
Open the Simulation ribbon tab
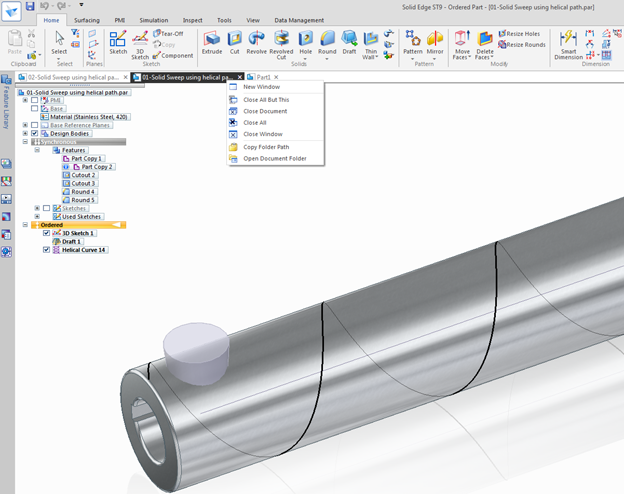pos(154,20)
